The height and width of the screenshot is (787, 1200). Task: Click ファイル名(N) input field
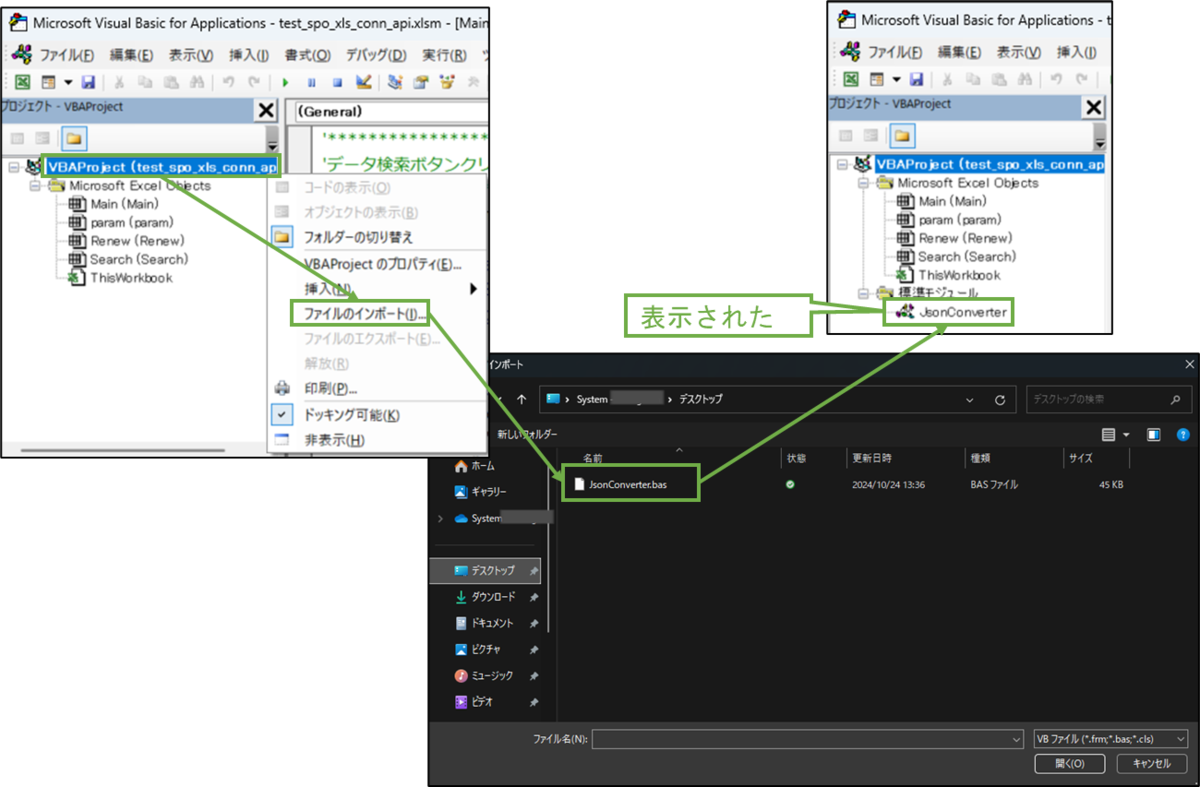coord(809,738)
